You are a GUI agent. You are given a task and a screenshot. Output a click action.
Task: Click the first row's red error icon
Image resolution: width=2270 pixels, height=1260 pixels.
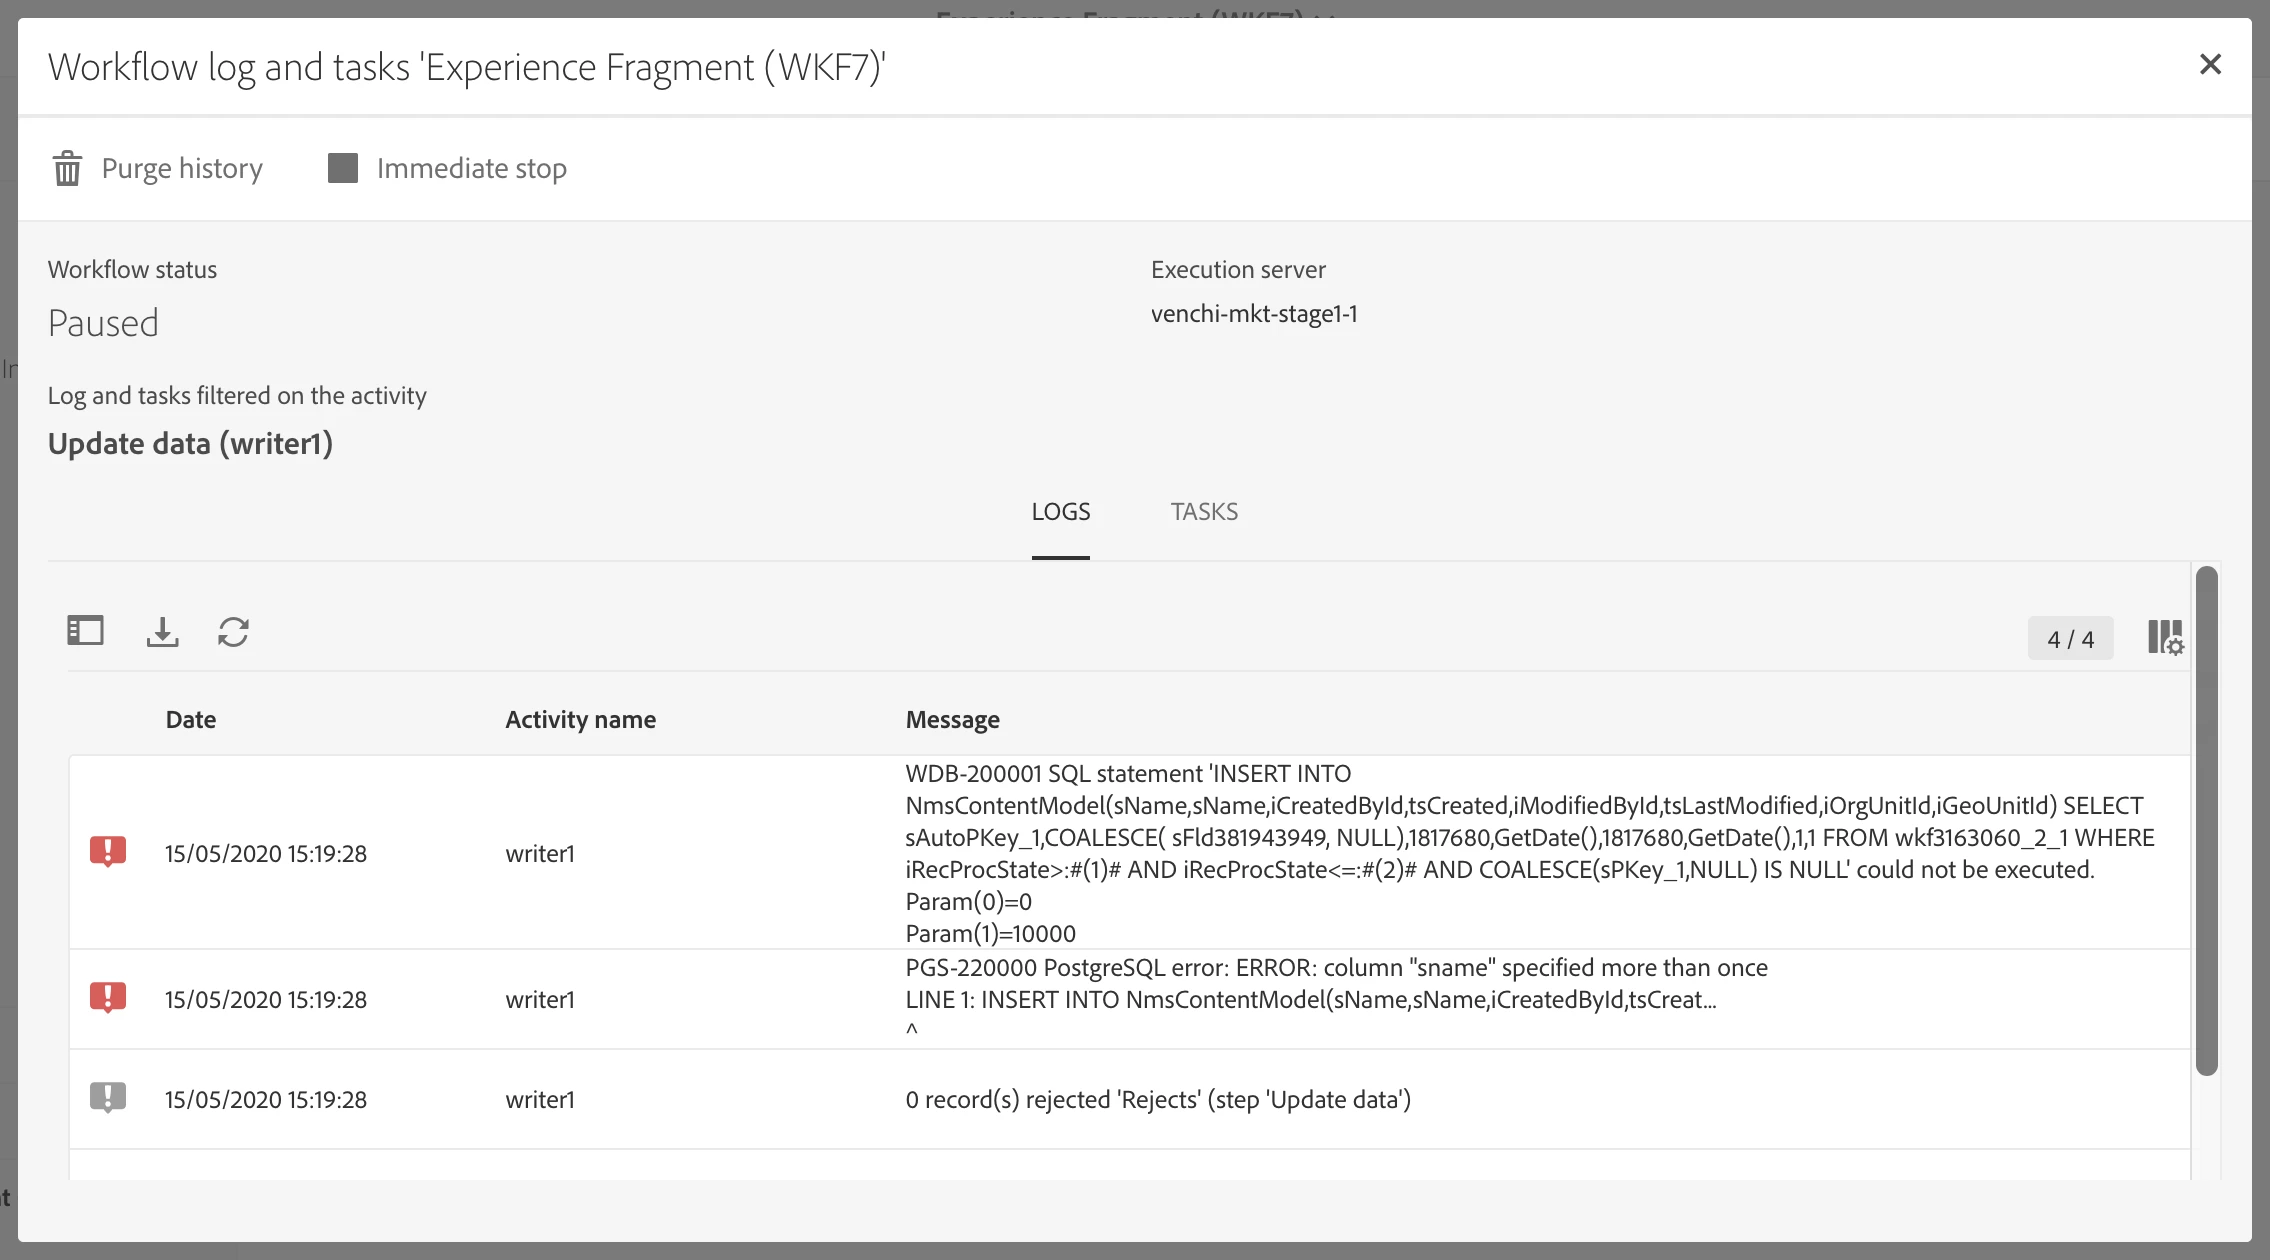click(108, 852)
